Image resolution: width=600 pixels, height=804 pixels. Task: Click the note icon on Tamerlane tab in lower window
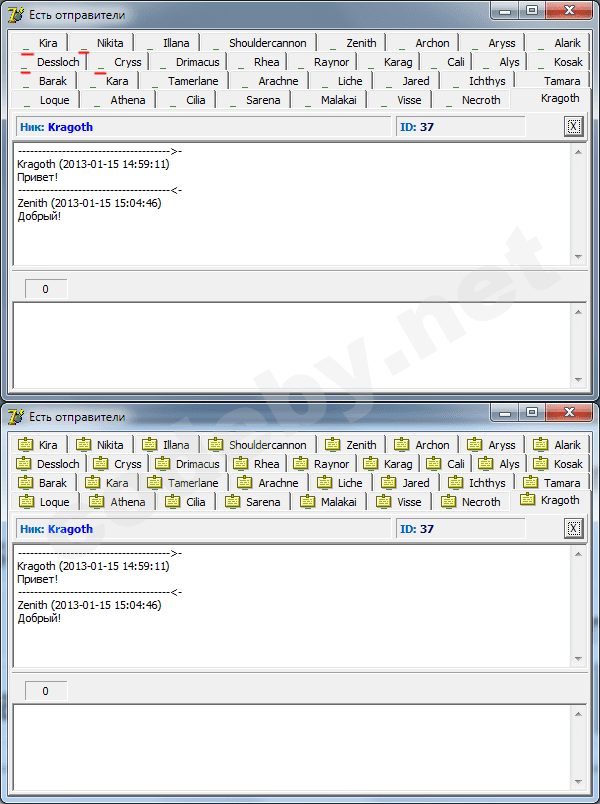click(x=154, y=482)
